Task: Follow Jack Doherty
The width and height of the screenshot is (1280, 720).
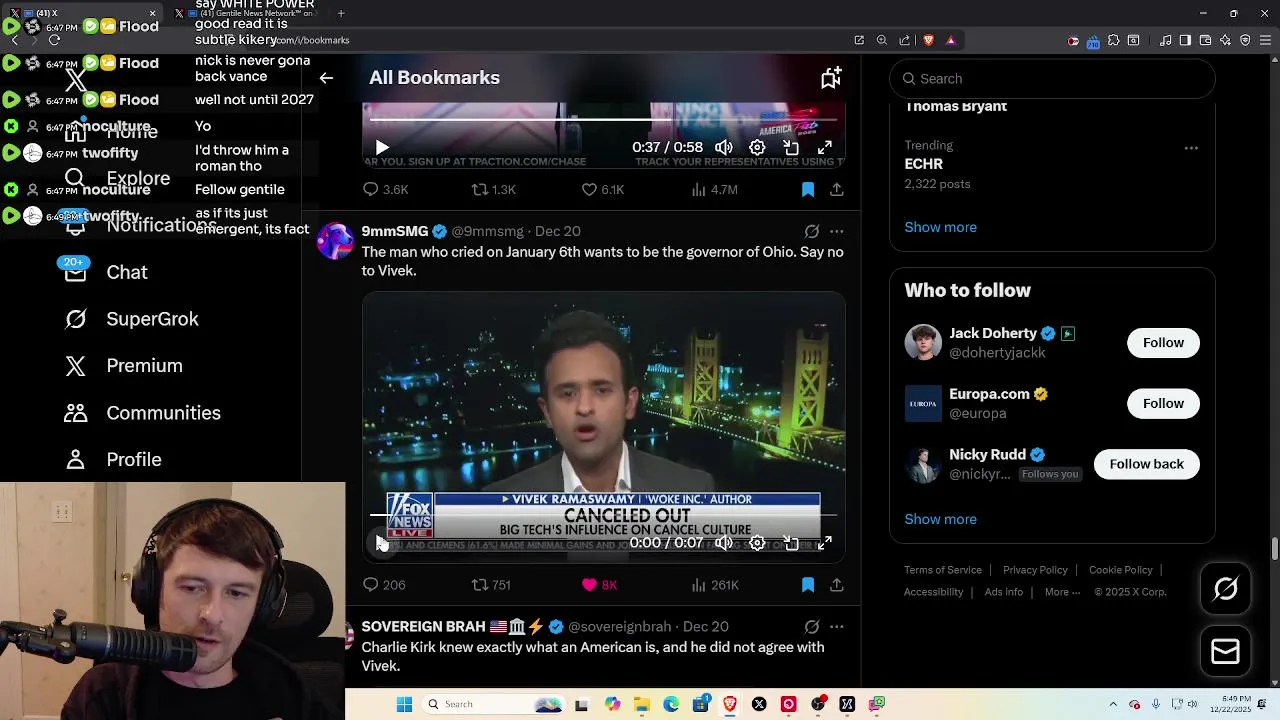Action: [x=1163, y=343]
